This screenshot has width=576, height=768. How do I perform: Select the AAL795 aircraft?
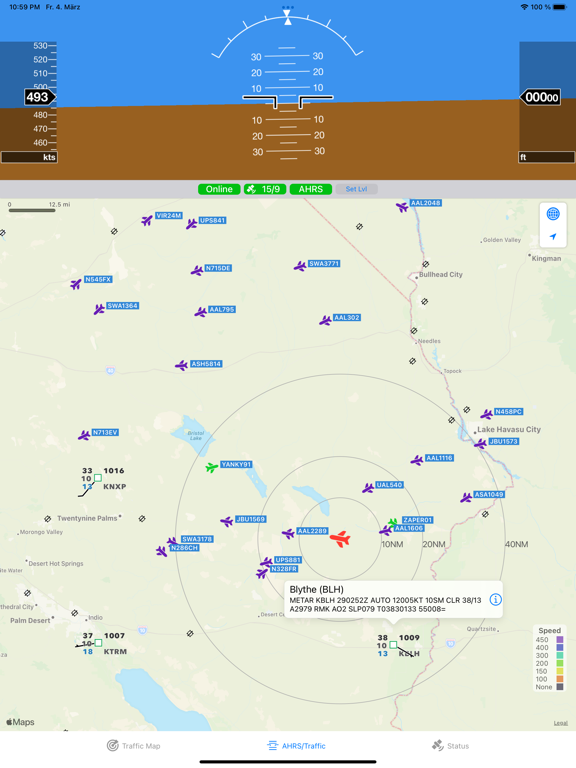point(200,312)
